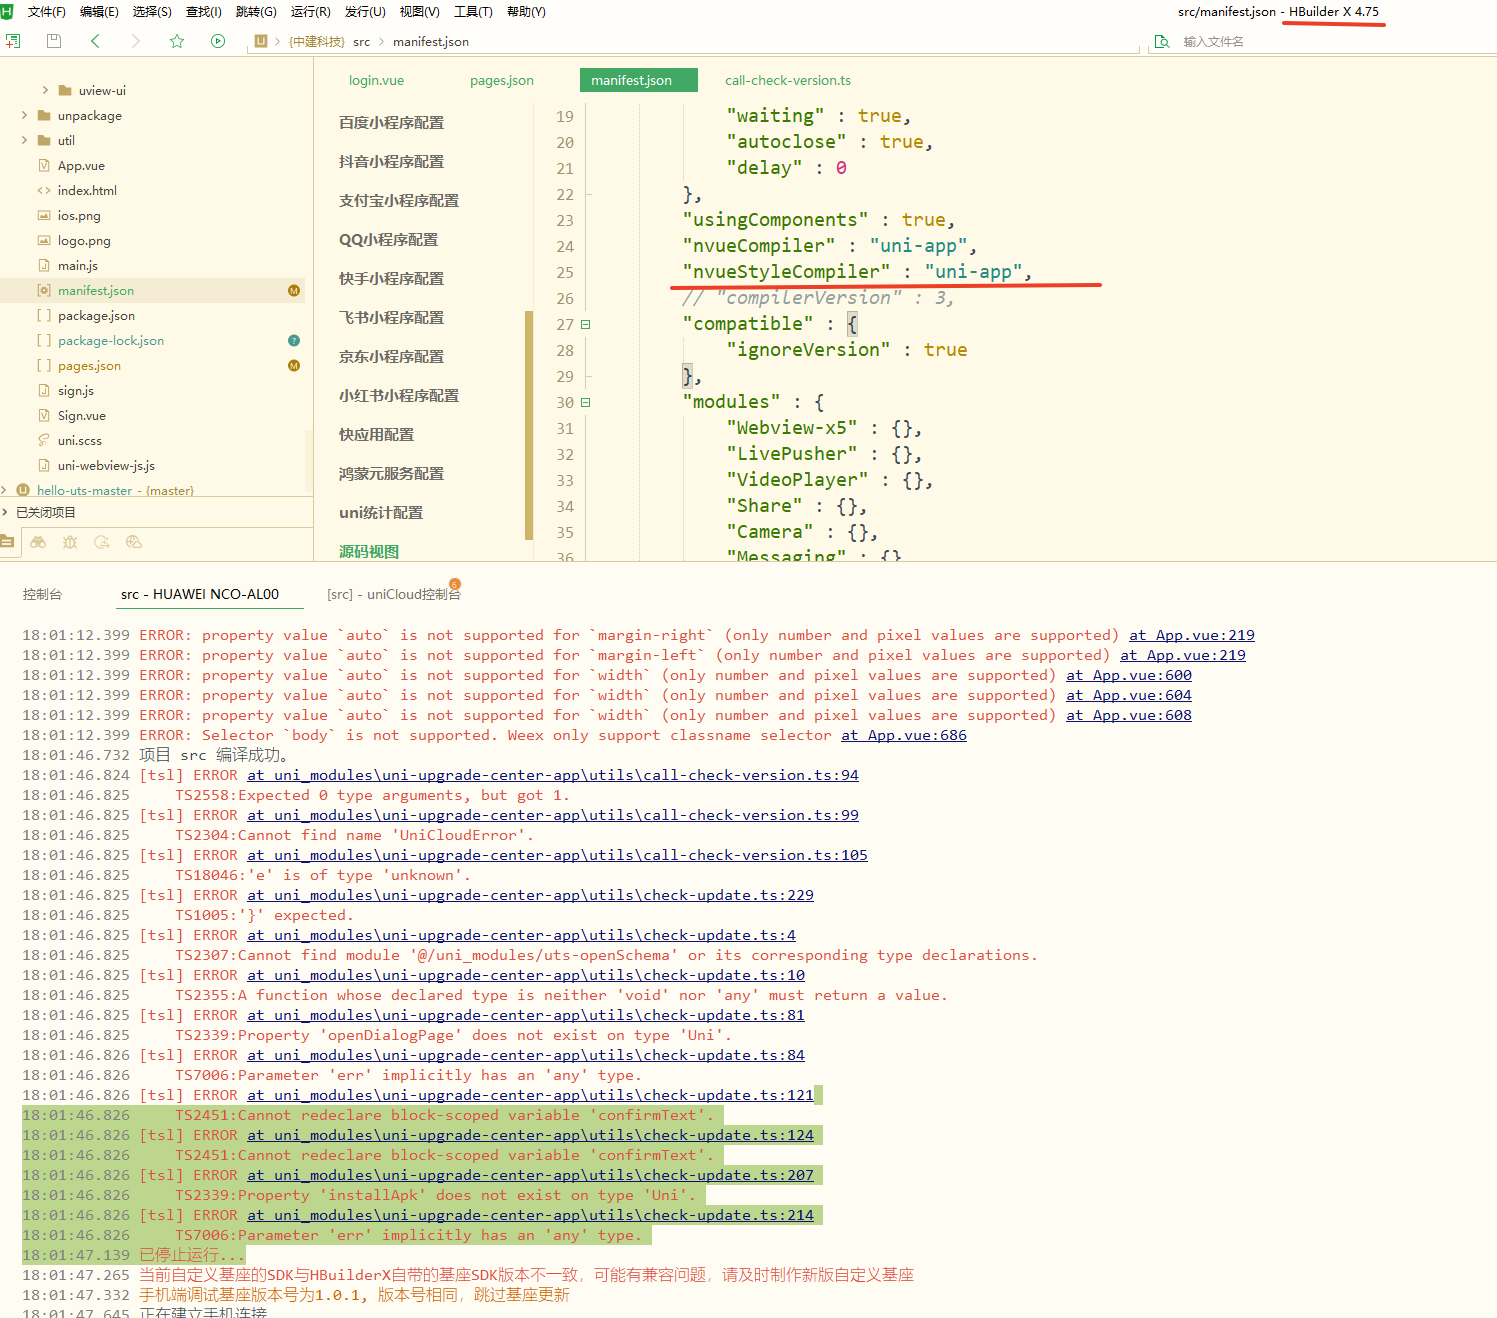Click the src breadcrumb segment
This screenshot has height=1318, width=1497.
click(x=361, y=41)
